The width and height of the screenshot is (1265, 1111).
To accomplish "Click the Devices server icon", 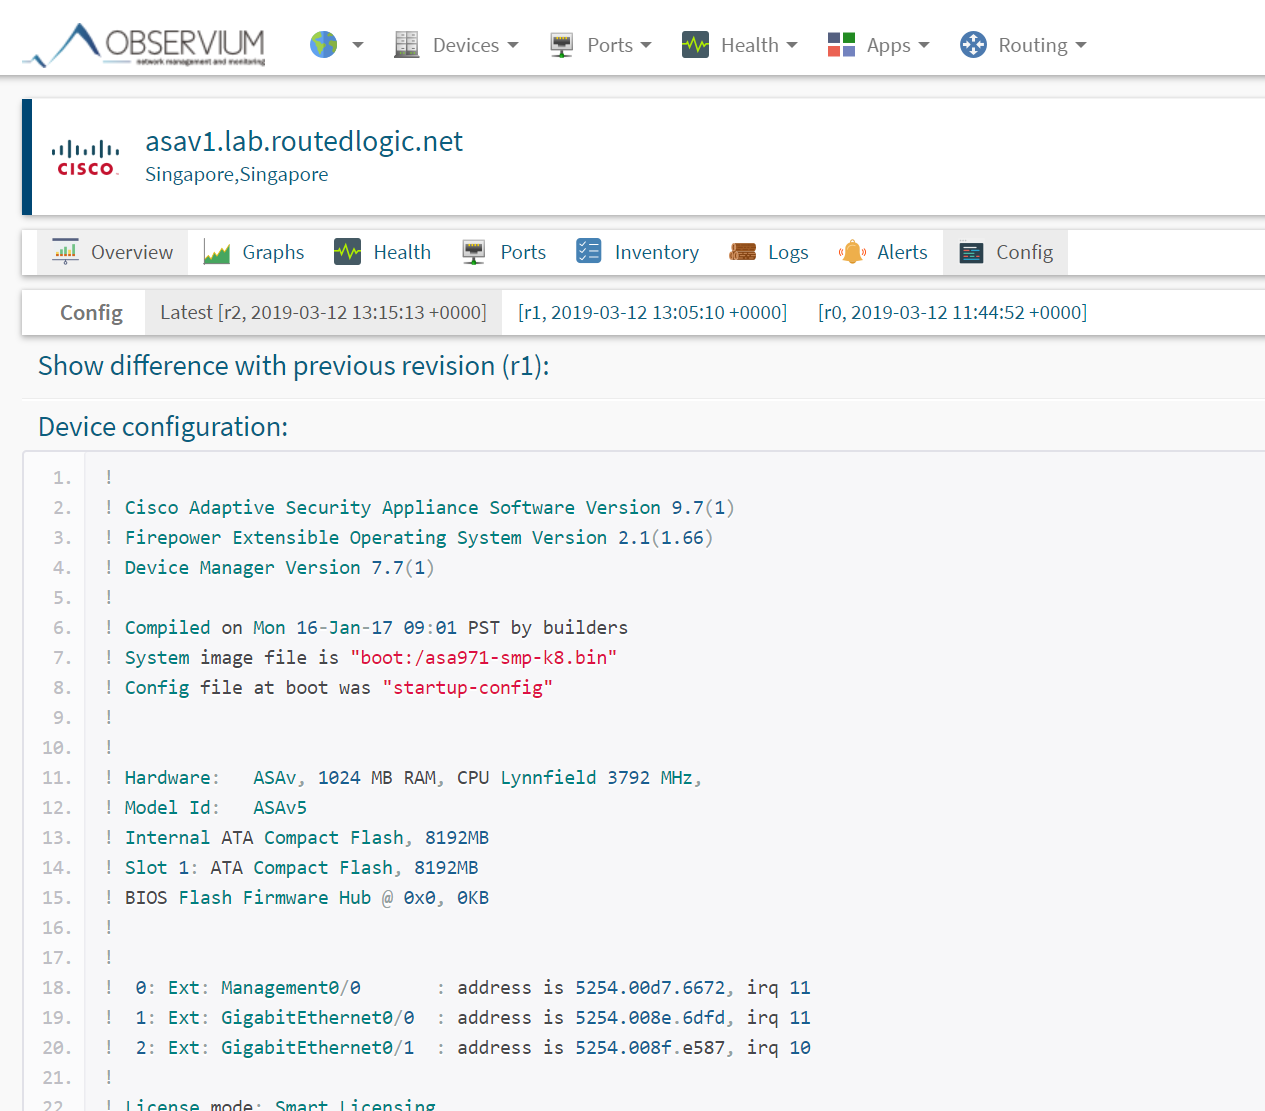I will click(407, 45).
